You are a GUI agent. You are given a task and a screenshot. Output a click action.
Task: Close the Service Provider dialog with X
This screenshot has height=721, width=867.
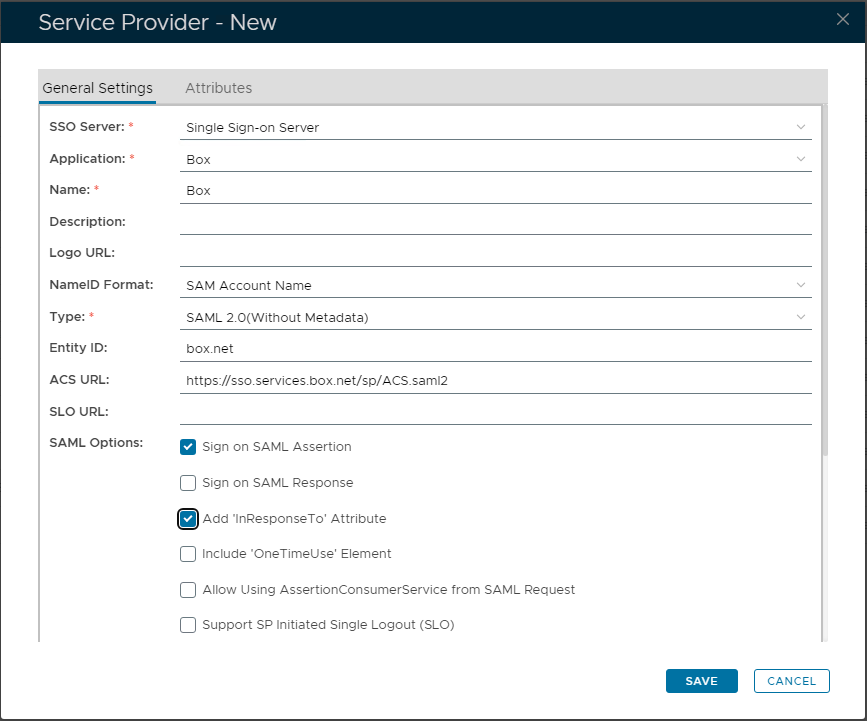point(843,20)
